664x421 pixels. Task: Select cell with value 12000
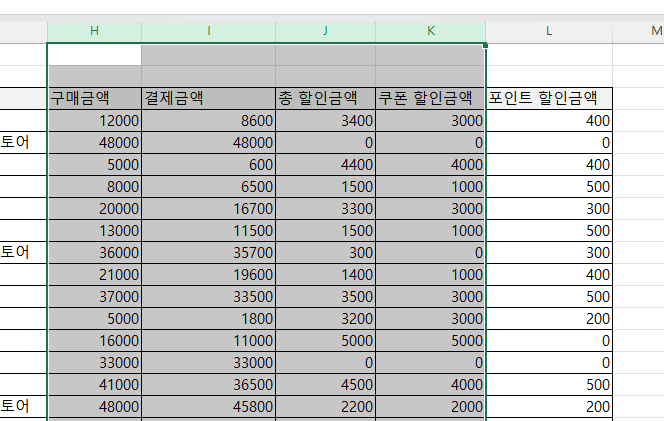point(95,121)
